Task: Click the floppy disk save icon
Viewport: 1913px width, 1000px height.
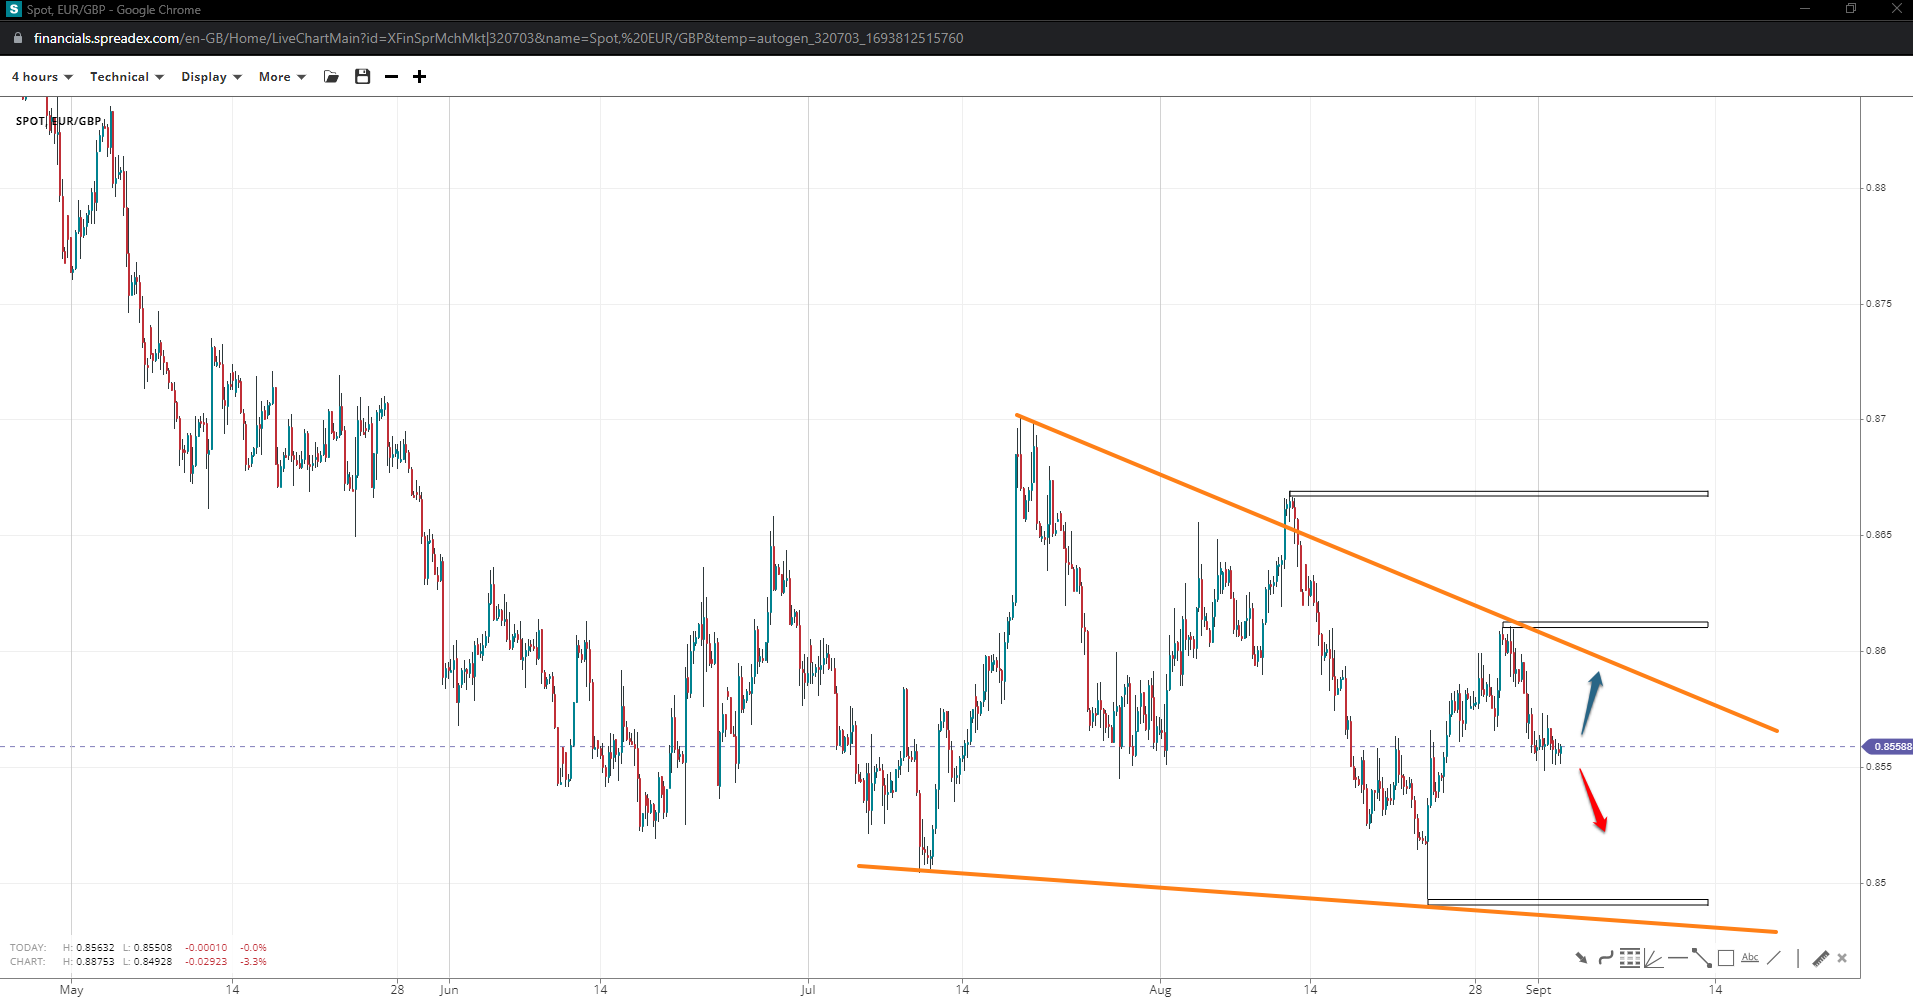Action: 362,77
